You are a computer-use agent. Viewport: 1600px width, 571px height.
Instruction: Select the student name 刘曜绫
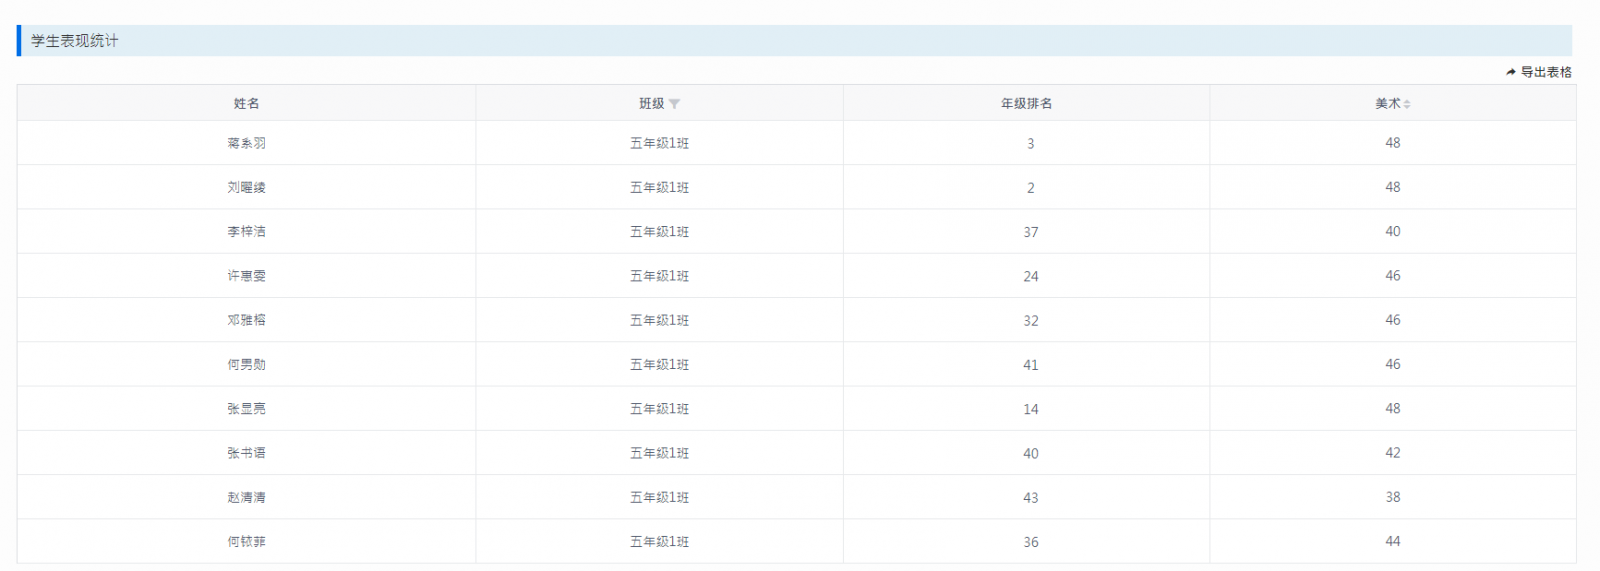coord(246,188)
